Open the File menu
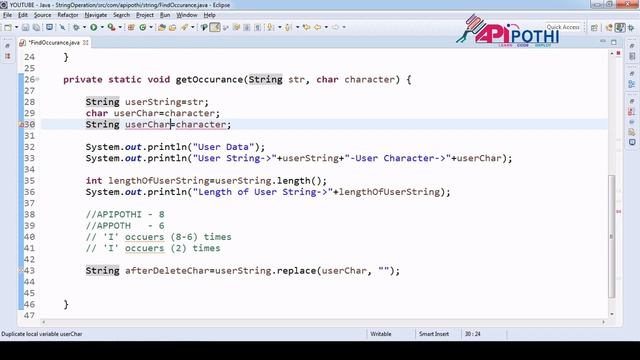 7,15
